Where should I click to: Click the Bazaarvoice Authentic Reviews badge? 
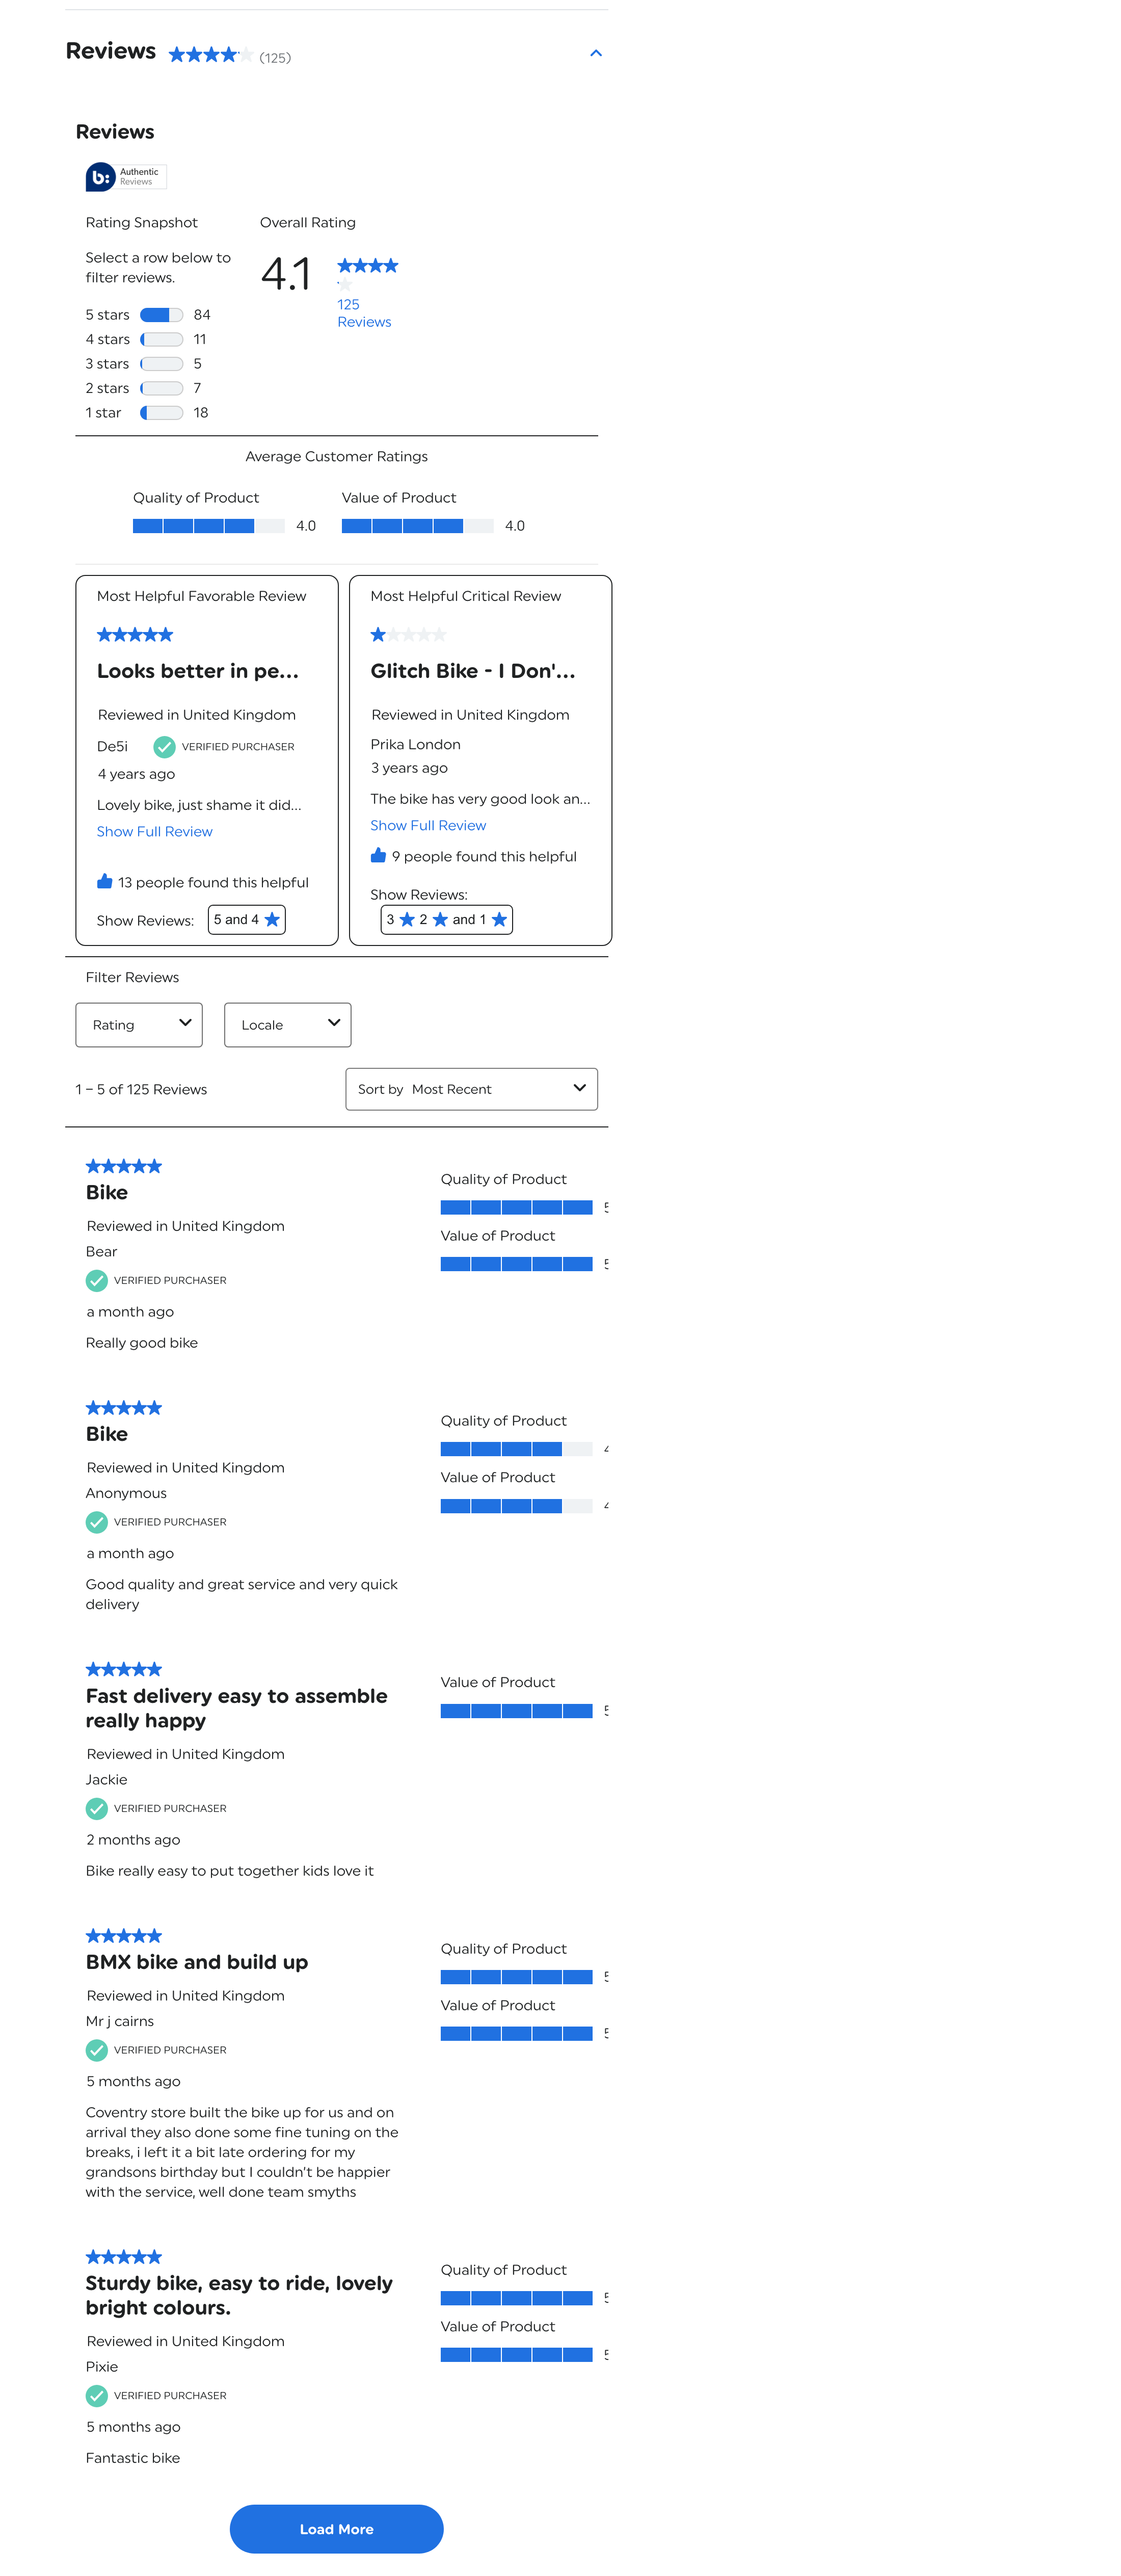click(x=125, y=177)
